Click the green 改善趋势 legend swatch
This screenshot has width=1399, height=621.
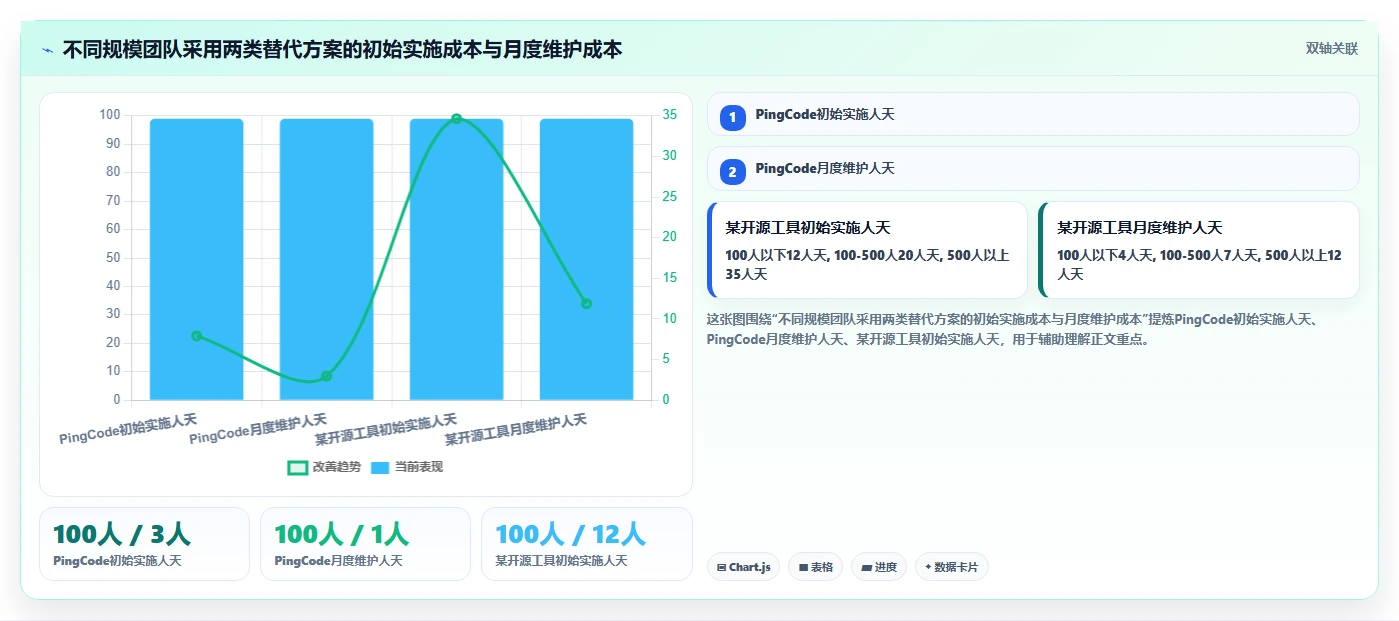tap(297, 467)
